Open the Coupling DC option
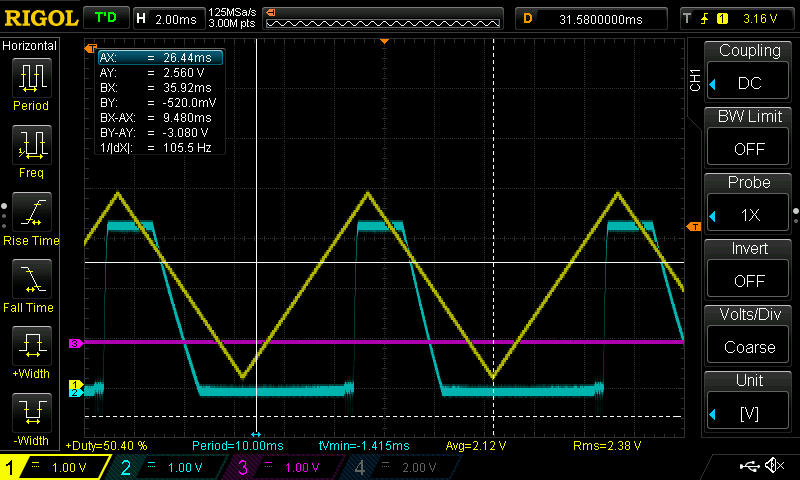 [x=748, y=82]
